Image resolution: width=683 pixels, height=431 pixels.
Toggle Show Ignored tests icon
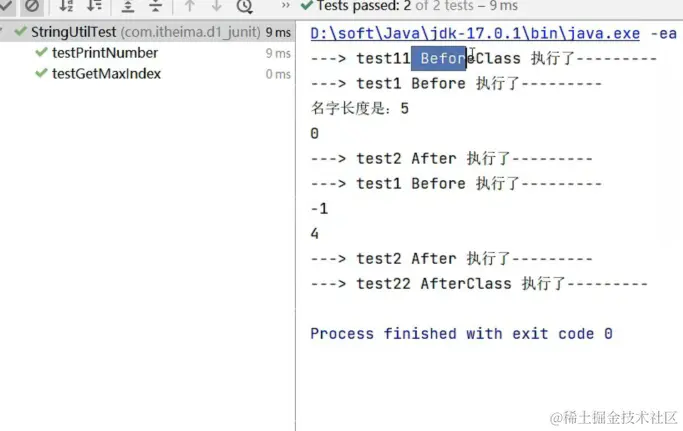click(32, 6)
